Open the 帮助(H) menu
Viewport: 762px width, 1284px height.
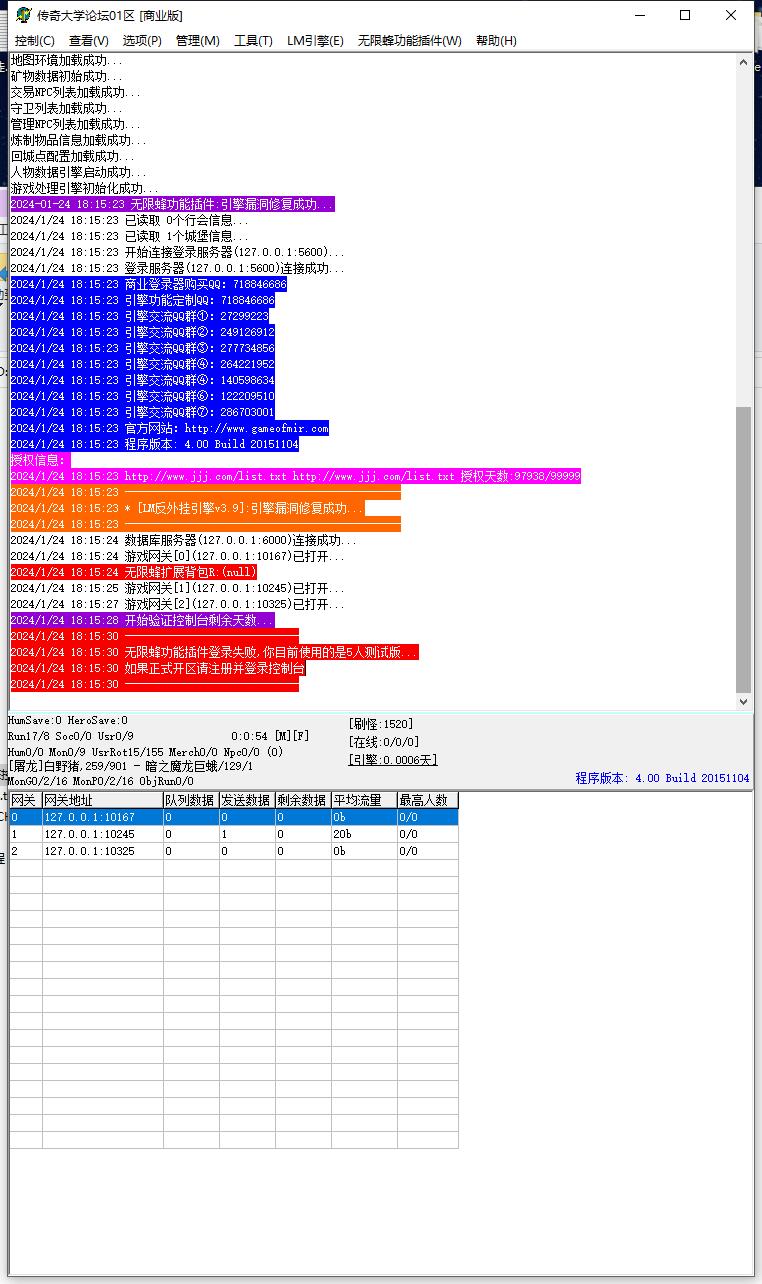point(496,41)
